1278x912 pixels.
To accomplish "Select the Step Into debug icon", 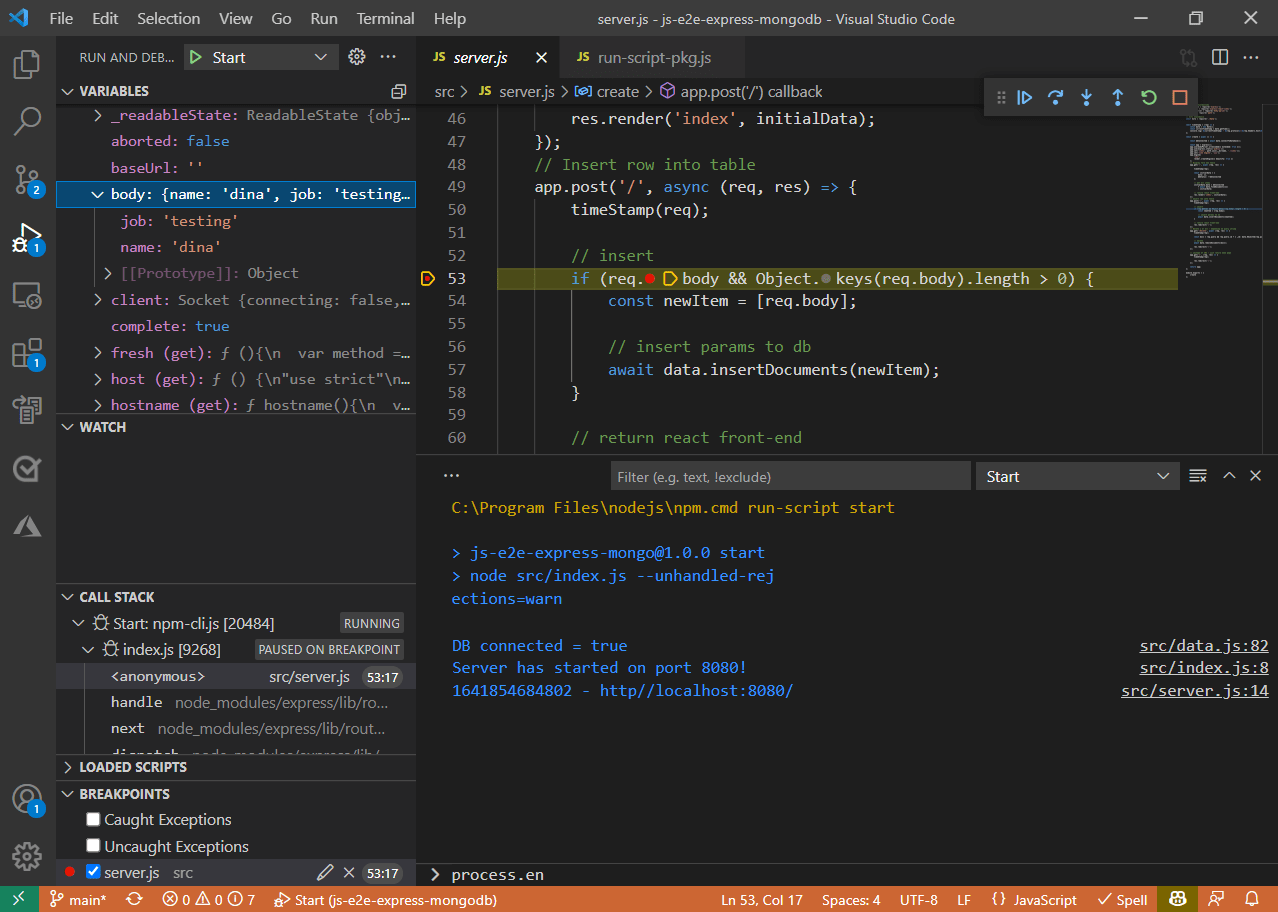I will coord(1086,97).
